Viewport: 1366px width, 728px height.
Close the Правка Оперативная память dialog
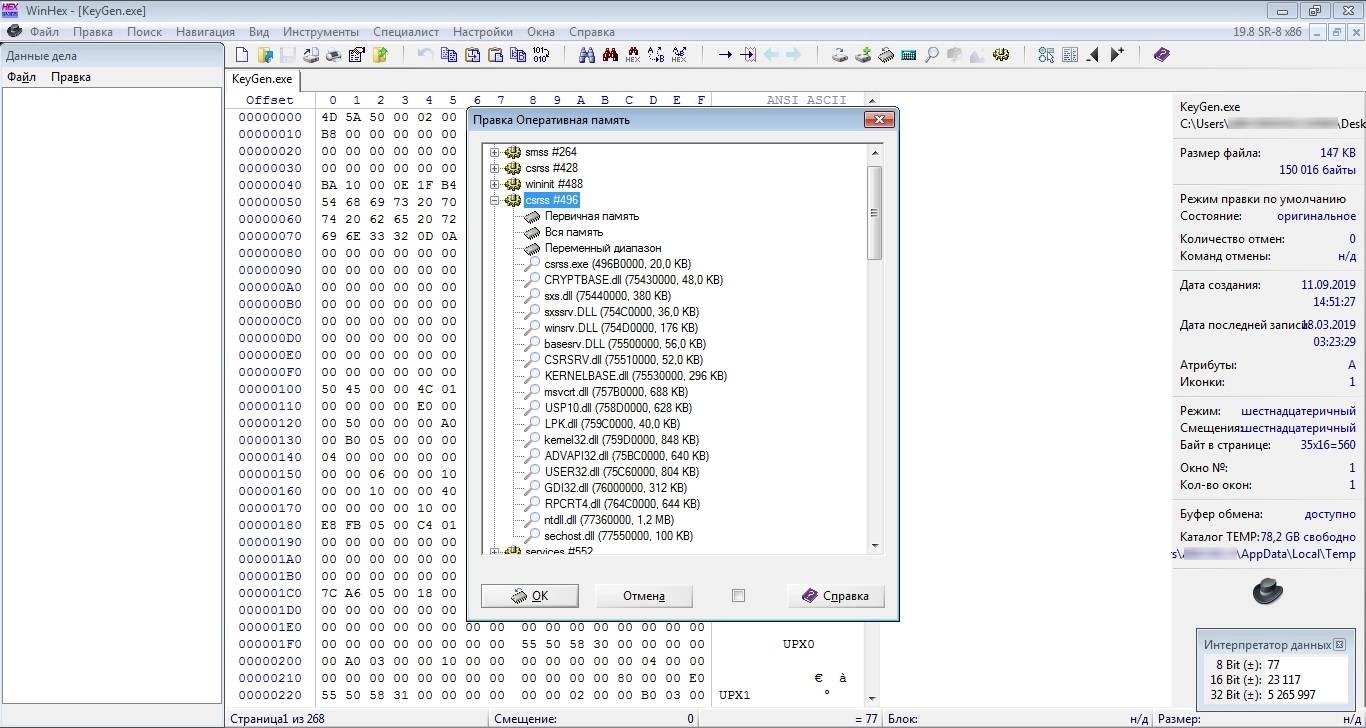point(879,120)
